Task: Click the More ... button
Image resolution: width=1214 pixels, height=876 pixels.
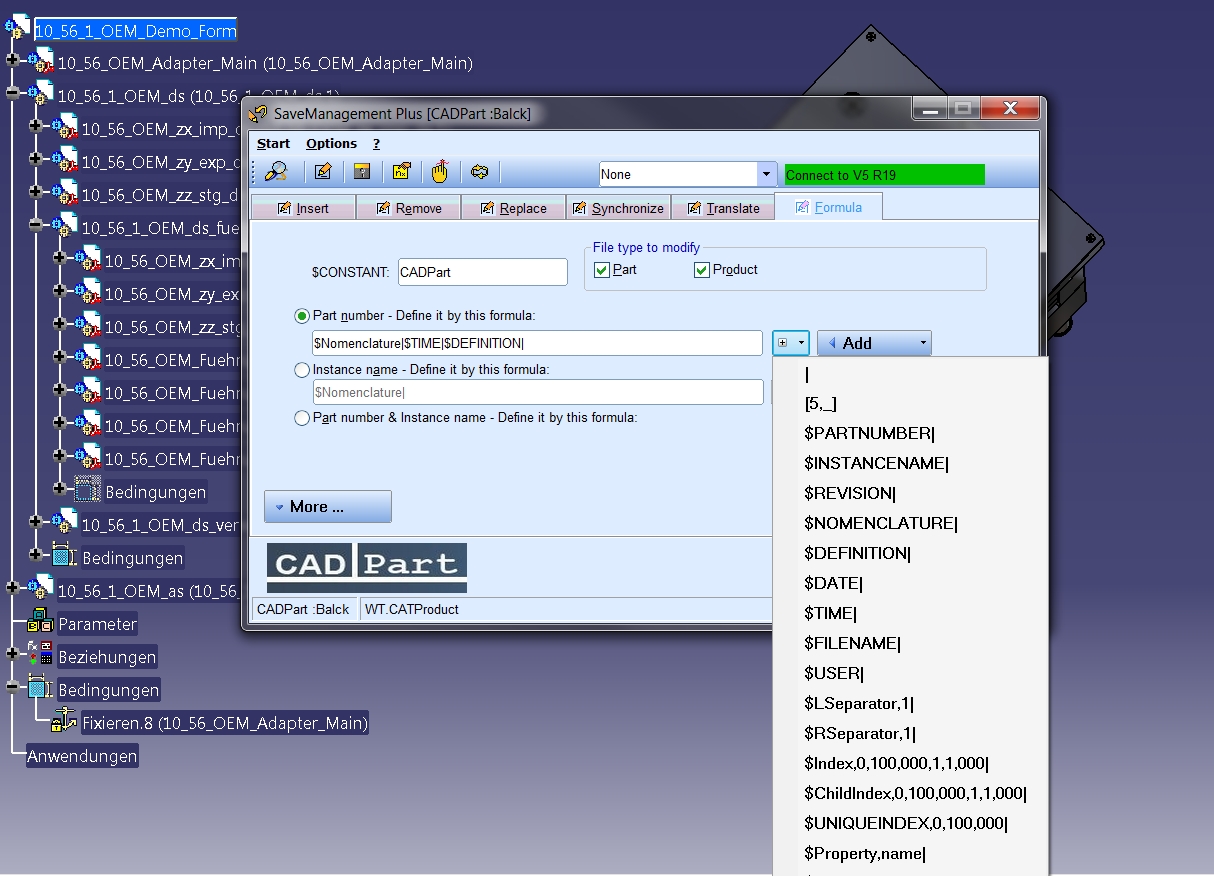Action: 327,506
